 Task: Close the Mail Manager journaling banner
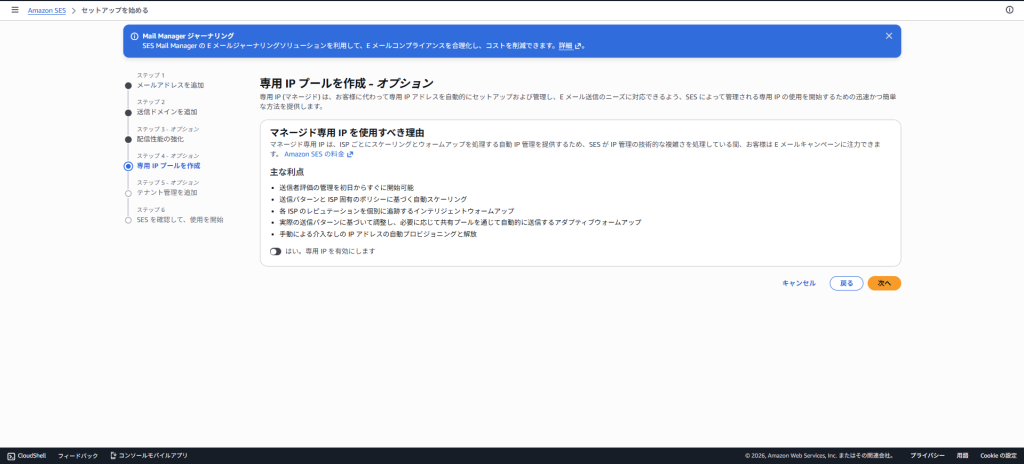tap(889, 36)
